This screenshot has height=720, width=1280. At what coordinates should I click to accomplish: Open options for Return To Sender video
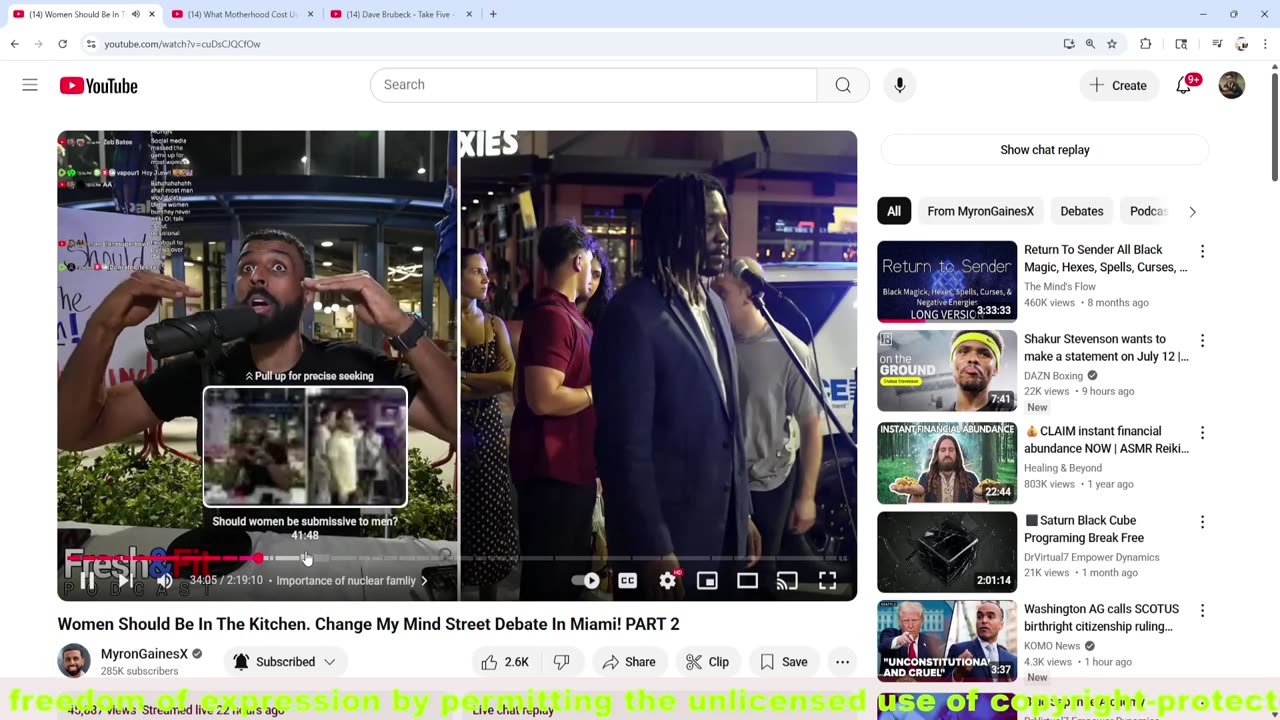point(1202,252)
